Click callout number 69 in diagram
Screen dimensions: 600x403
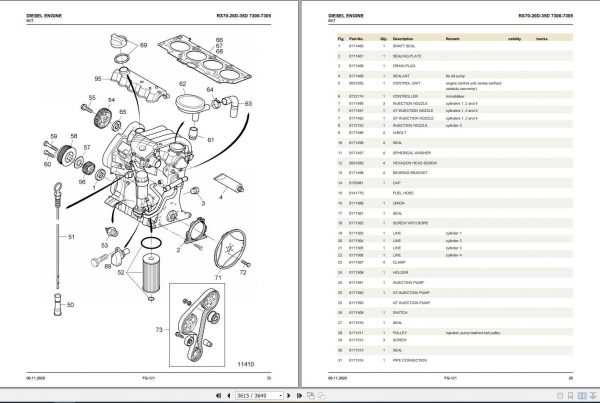point(143,46)
